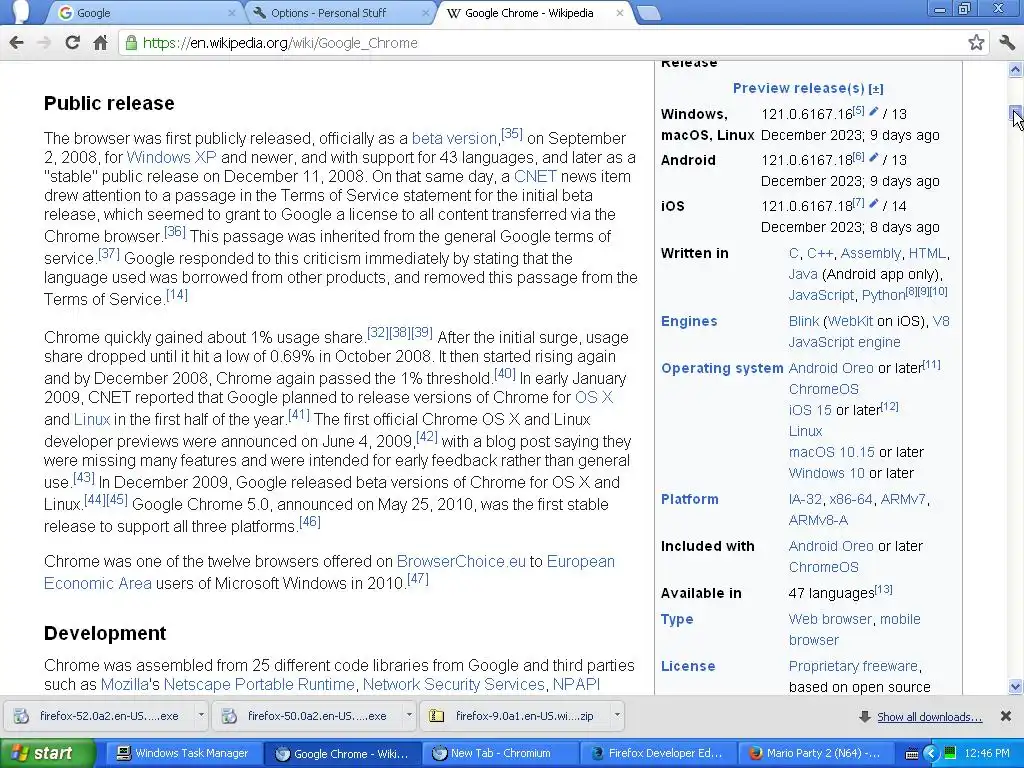This screenshot has width=1024, height=768.
Task: Open the Android Oreo operating system link
Action: [x=831, y=368]
